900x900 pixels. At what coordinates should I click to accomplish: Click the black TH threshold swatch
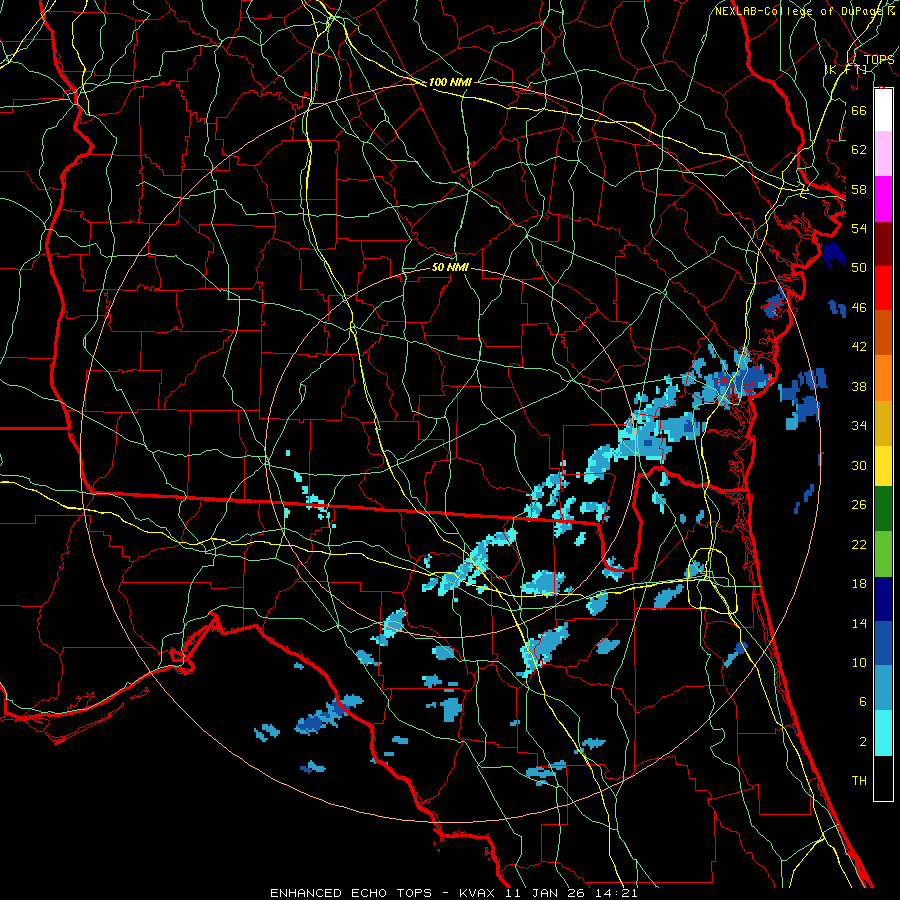pos(883,778)
